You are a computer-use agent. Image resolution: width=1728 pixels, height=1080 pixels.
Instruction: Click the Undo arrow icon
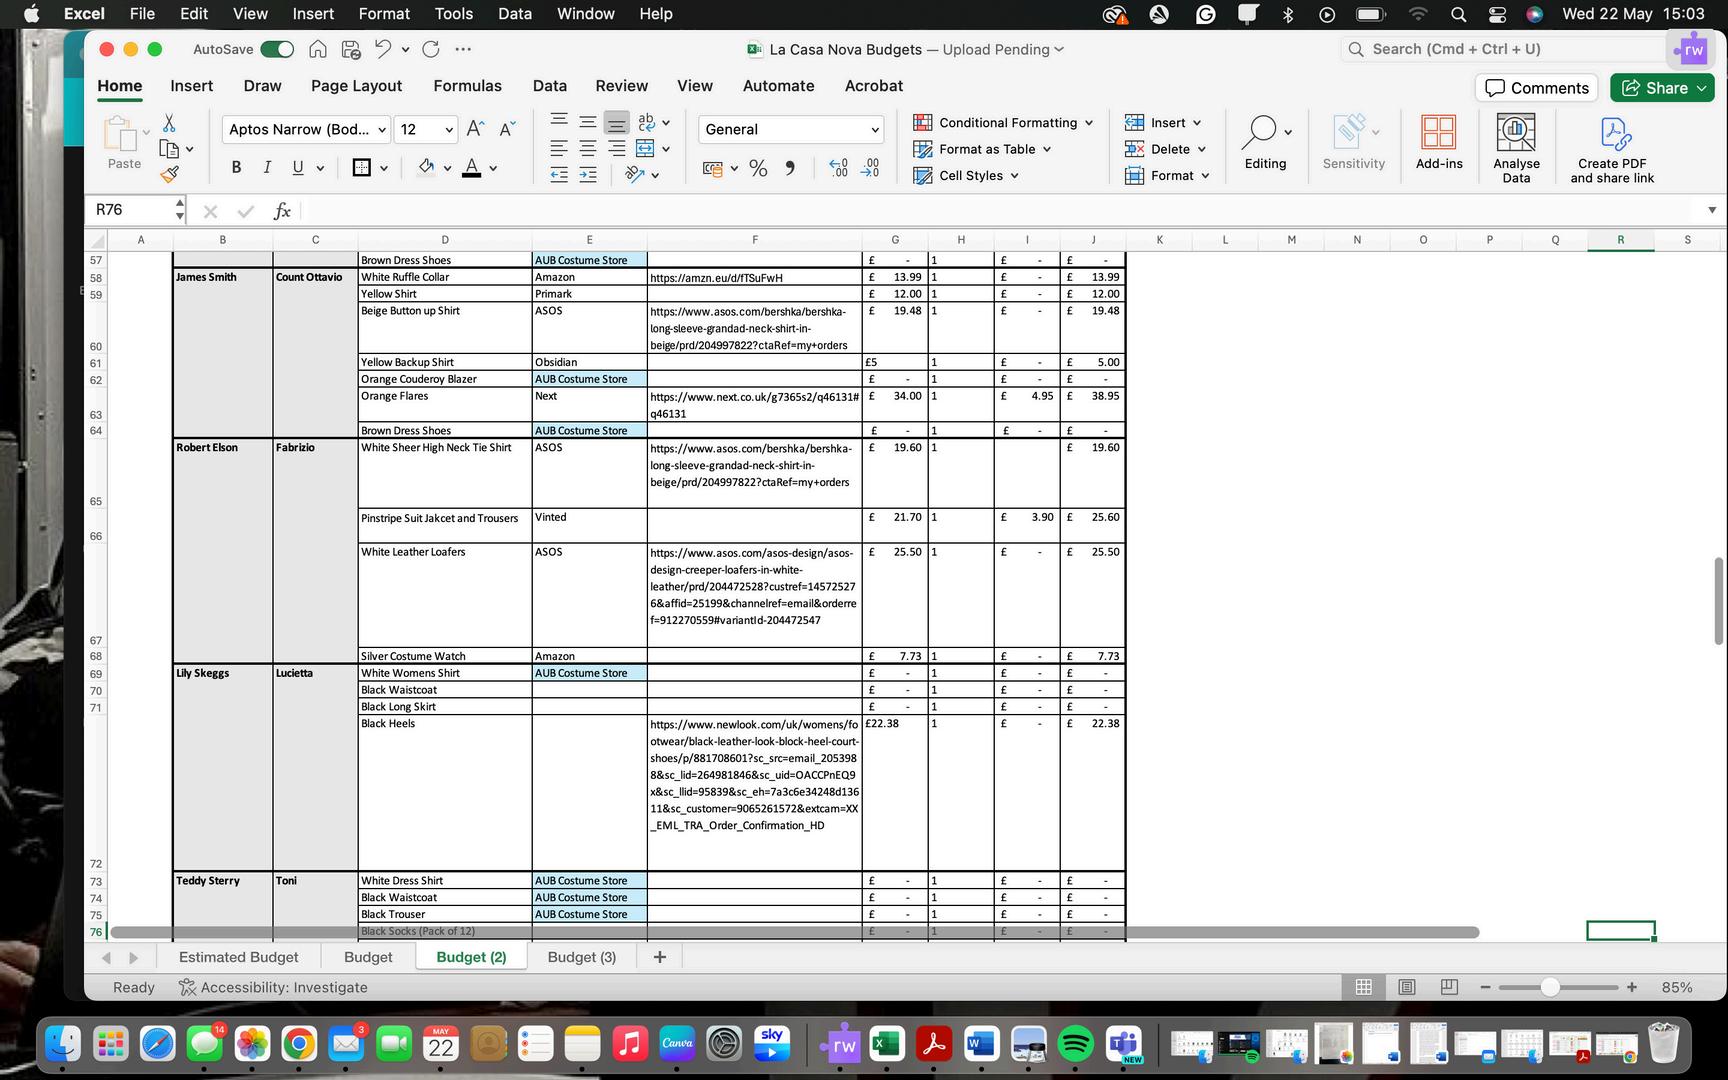click(383, 49)
